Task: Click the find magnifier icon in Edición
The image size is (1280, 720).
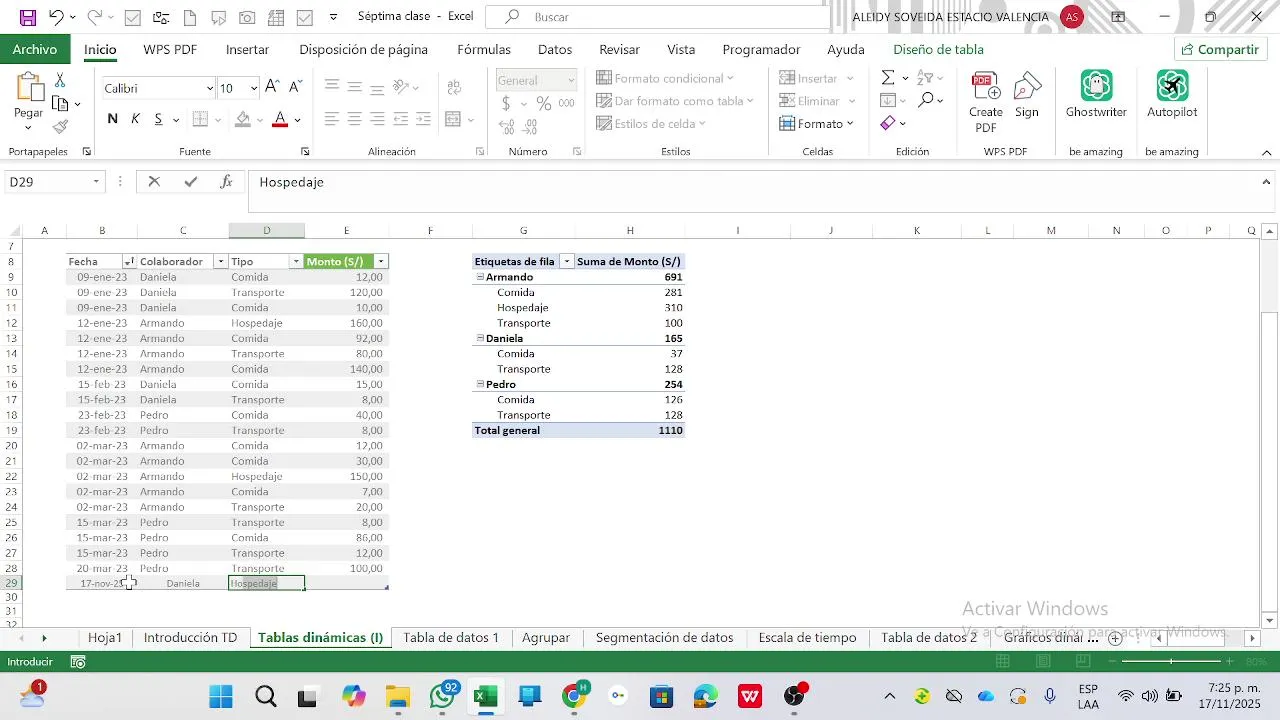Action: [926, 100]
